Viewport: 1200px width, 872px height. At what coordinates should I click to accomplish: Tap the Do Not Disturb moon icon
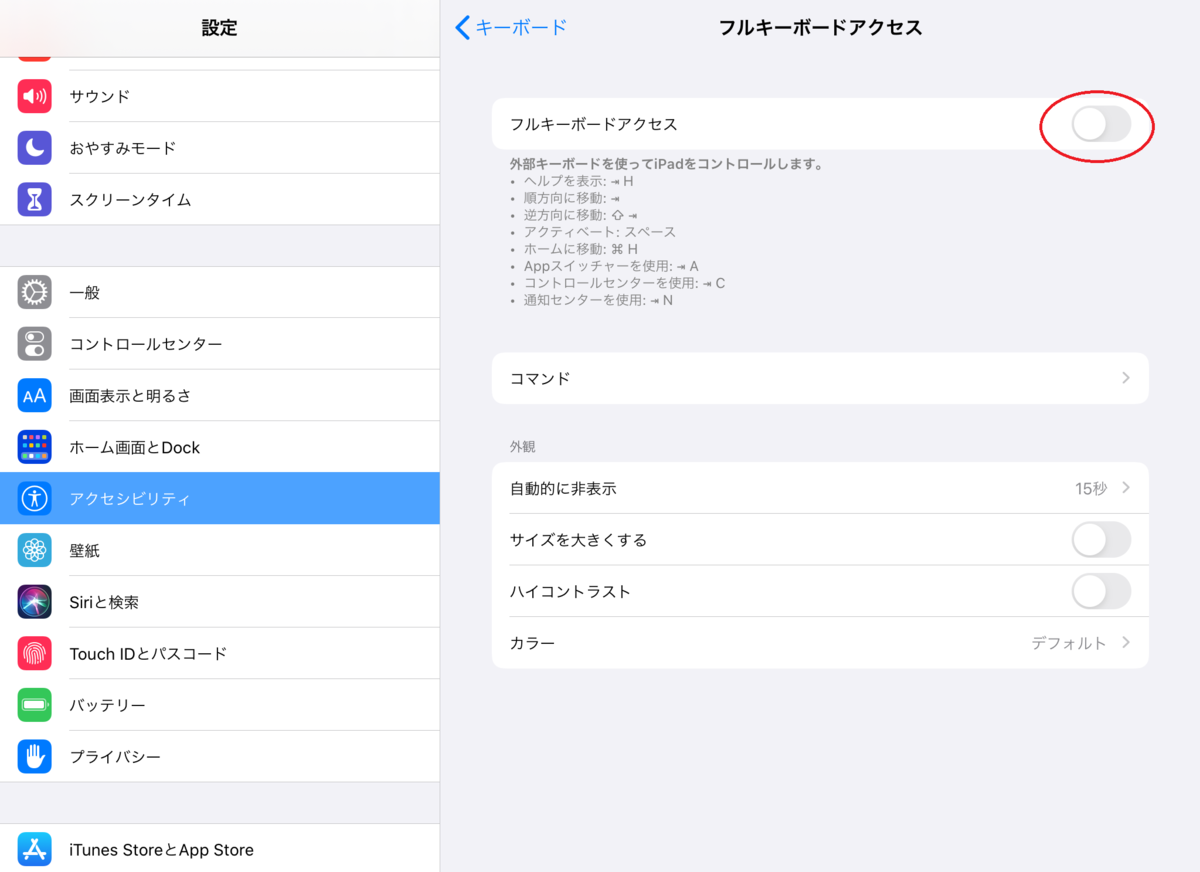tap(34, 148)
